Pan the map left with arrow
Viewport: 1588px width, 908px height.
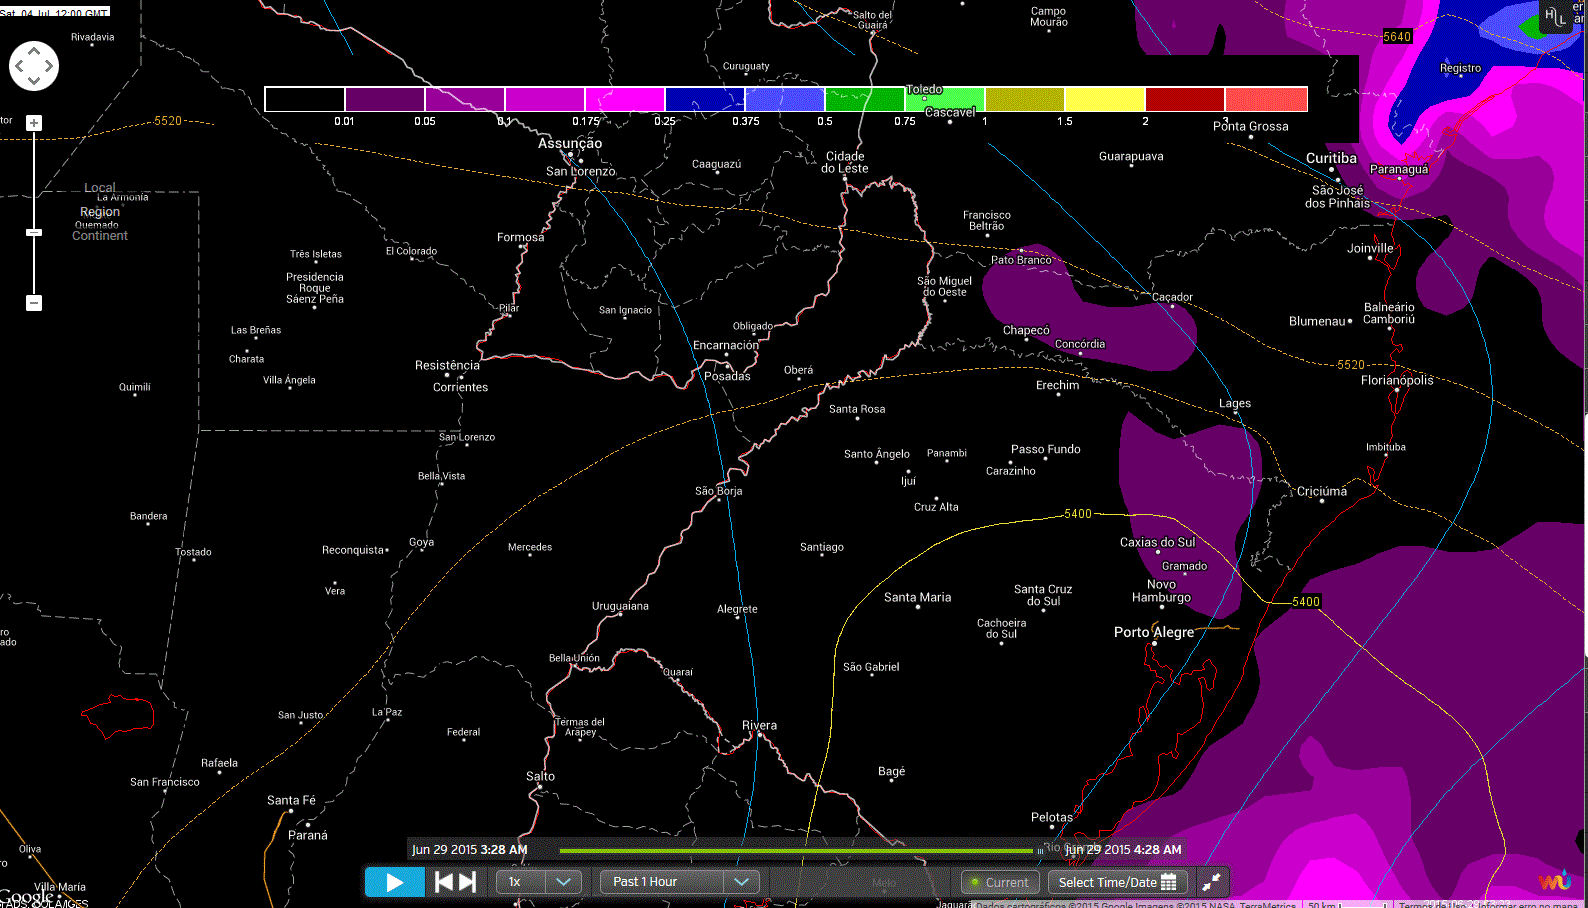pos(19,67)
